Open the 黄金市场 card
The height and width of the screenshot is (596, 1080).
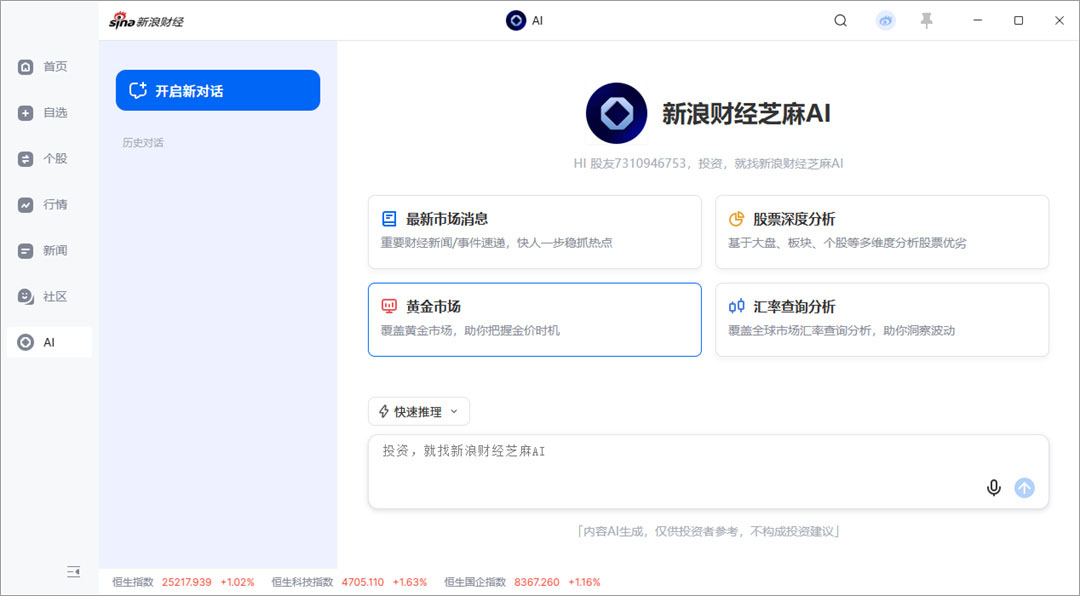click(x=534, y=320)
